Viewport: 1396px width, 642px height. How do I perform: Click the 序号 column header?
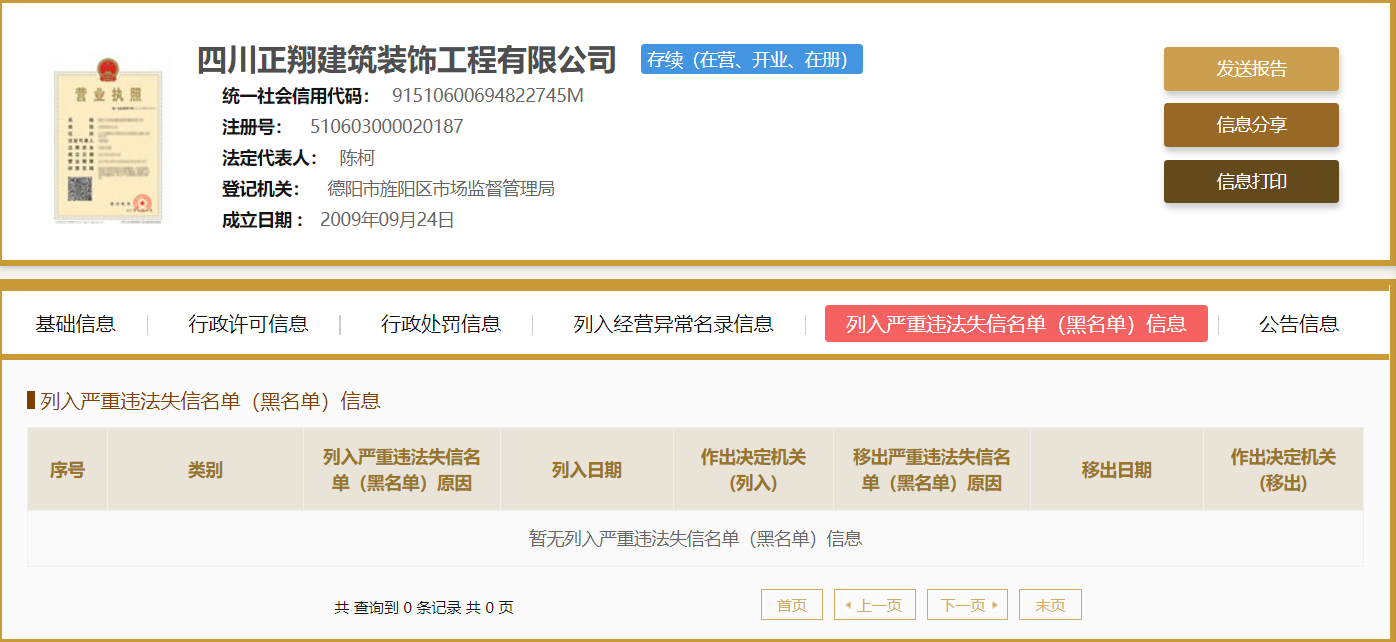click(x=67, y=470)
